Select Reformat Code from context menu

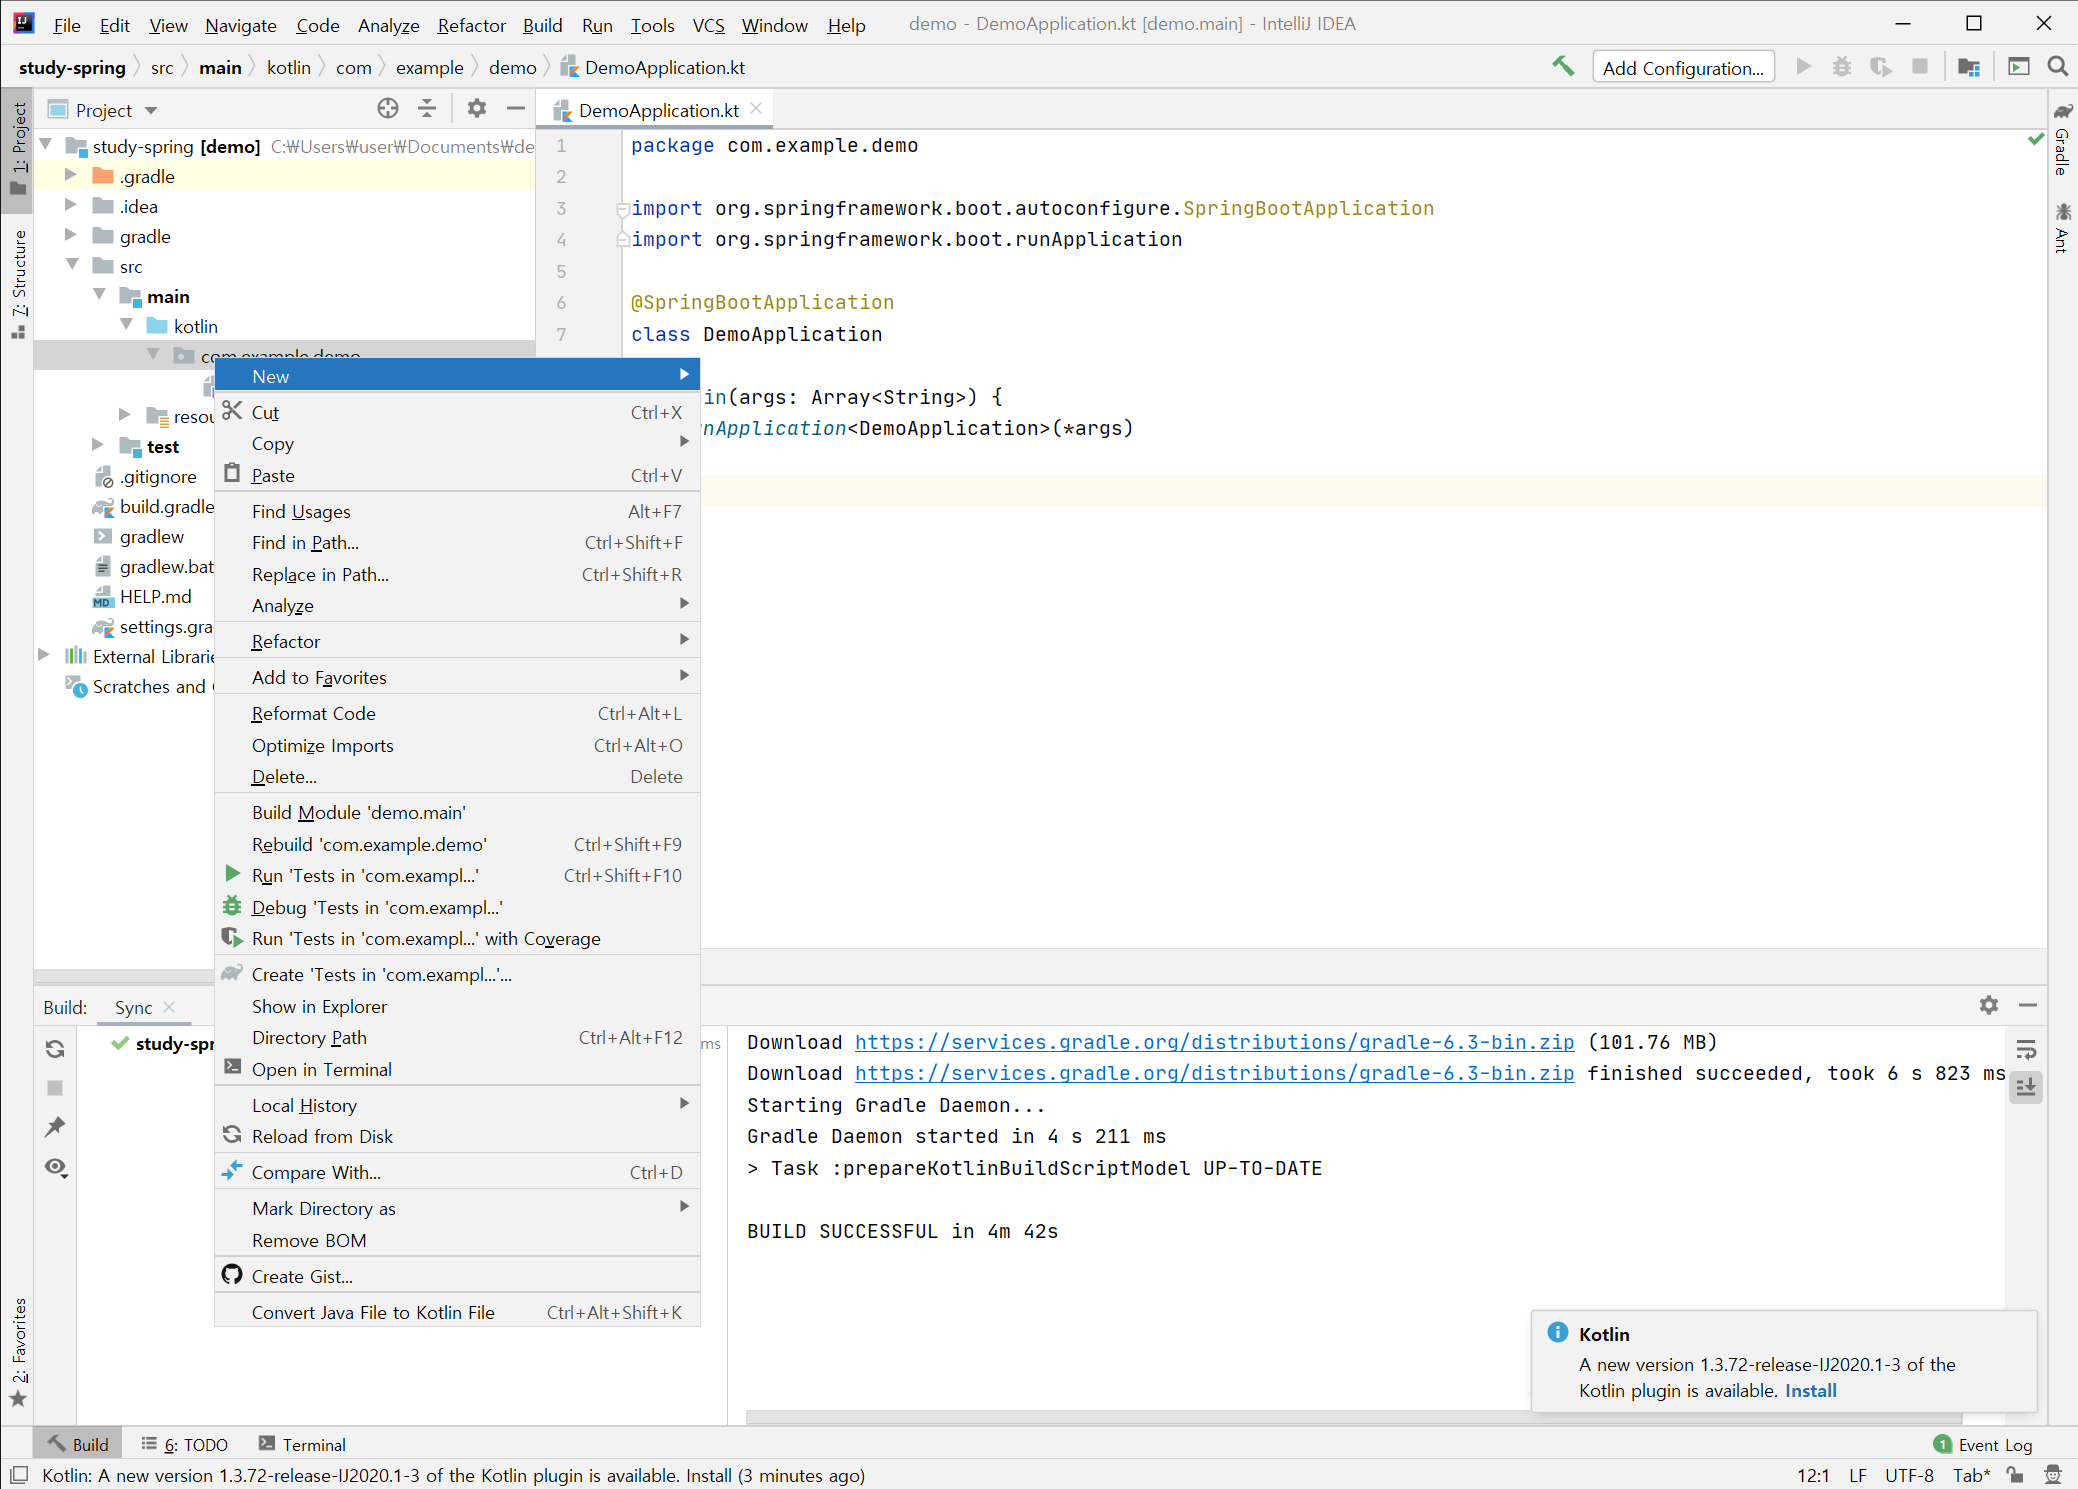[x=313, y=713]
